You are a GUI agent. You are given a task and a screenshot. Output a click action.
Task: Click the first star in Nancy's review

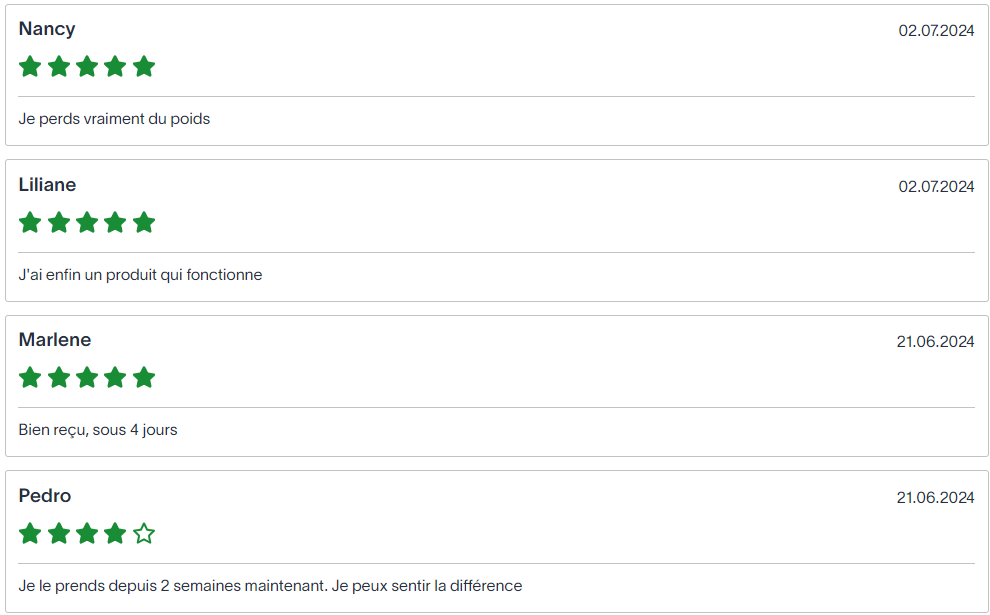click(30, 67)
